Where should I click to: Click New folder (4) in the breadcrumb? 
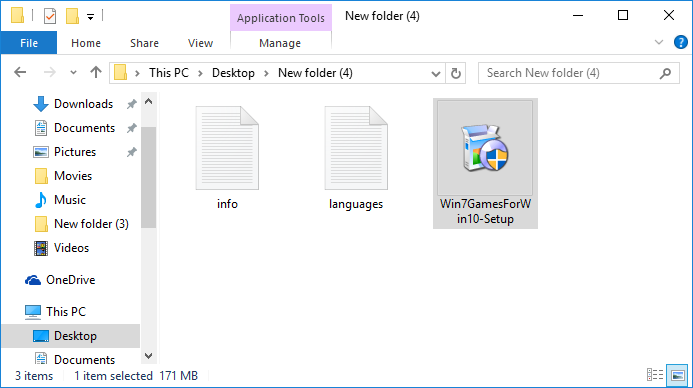pos(315,73)
